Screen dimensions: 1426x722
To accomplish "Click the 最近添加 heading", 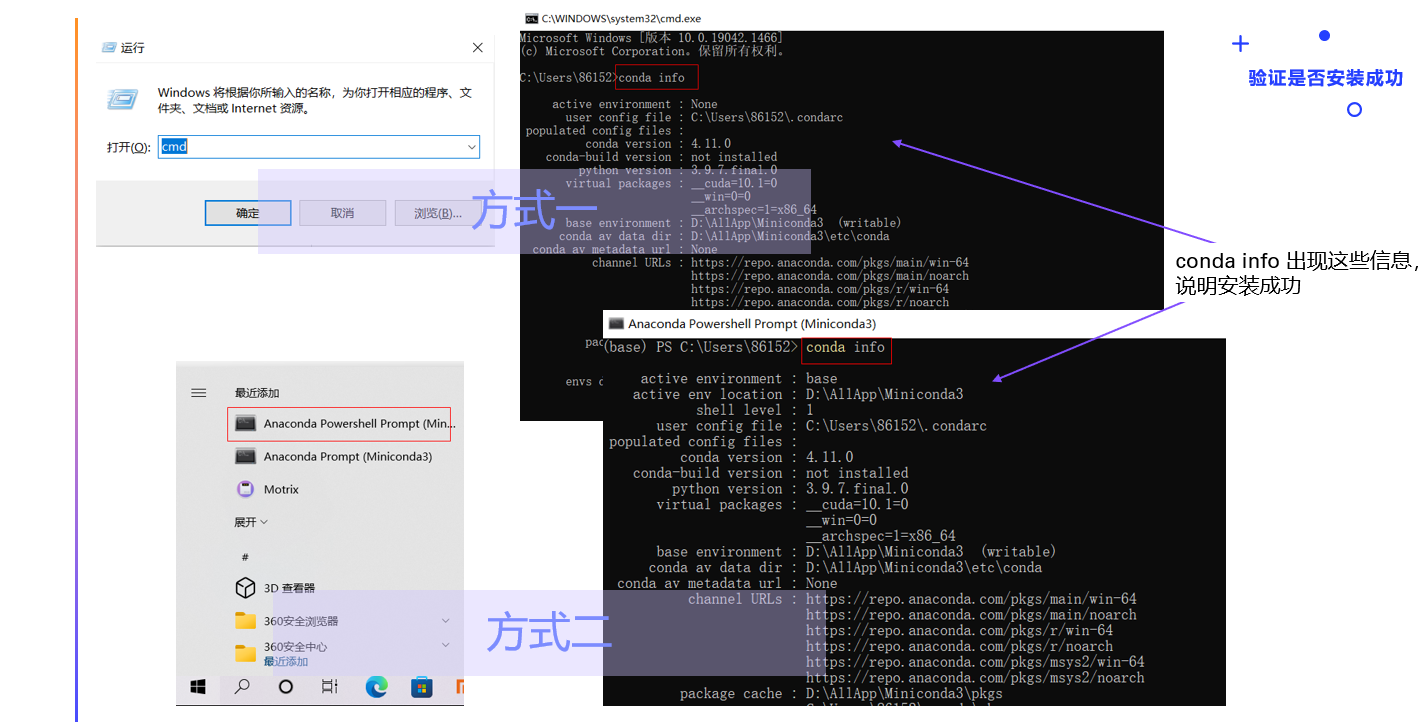I will 257,393.
